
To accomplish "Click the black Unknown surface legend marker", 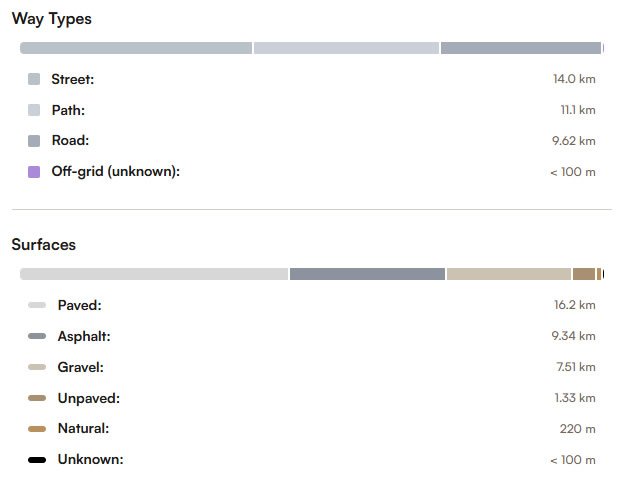I will tap(37, 460).
